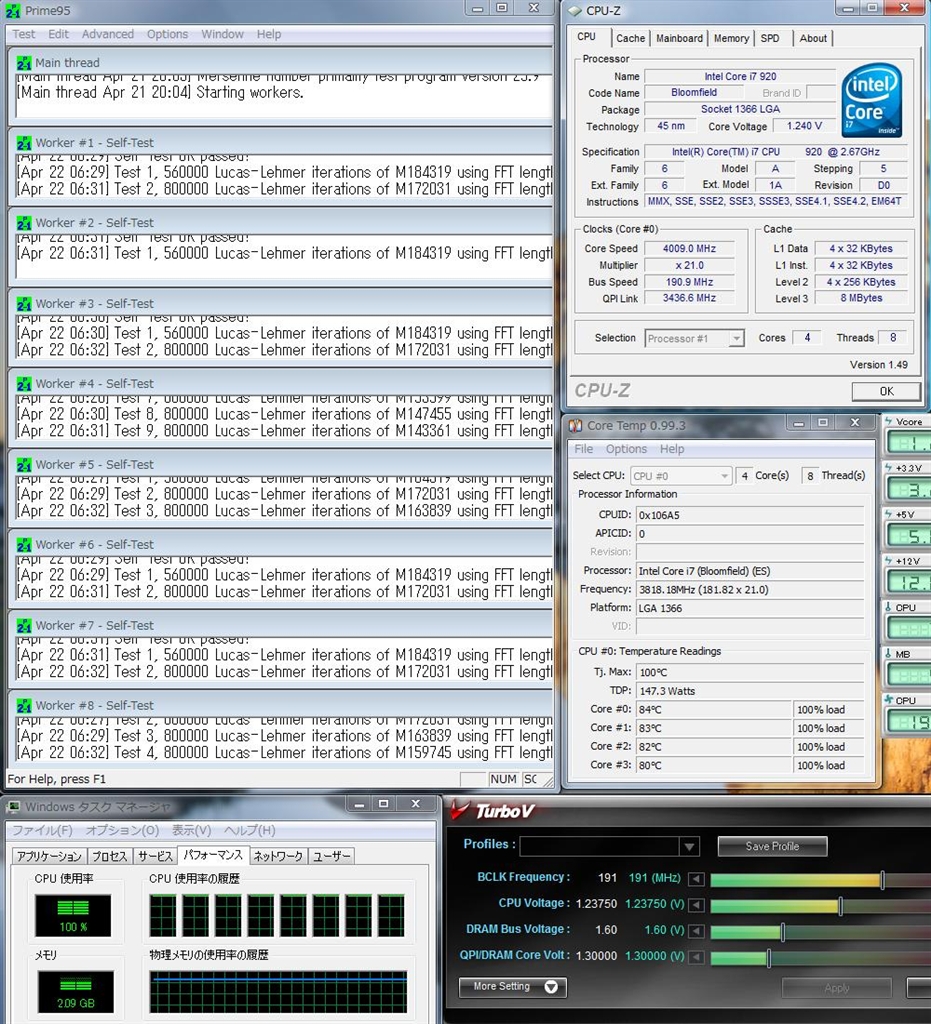Click the Core Temp thermometer icon in its title bar
Screen dimensions: 931x1024
575,426
